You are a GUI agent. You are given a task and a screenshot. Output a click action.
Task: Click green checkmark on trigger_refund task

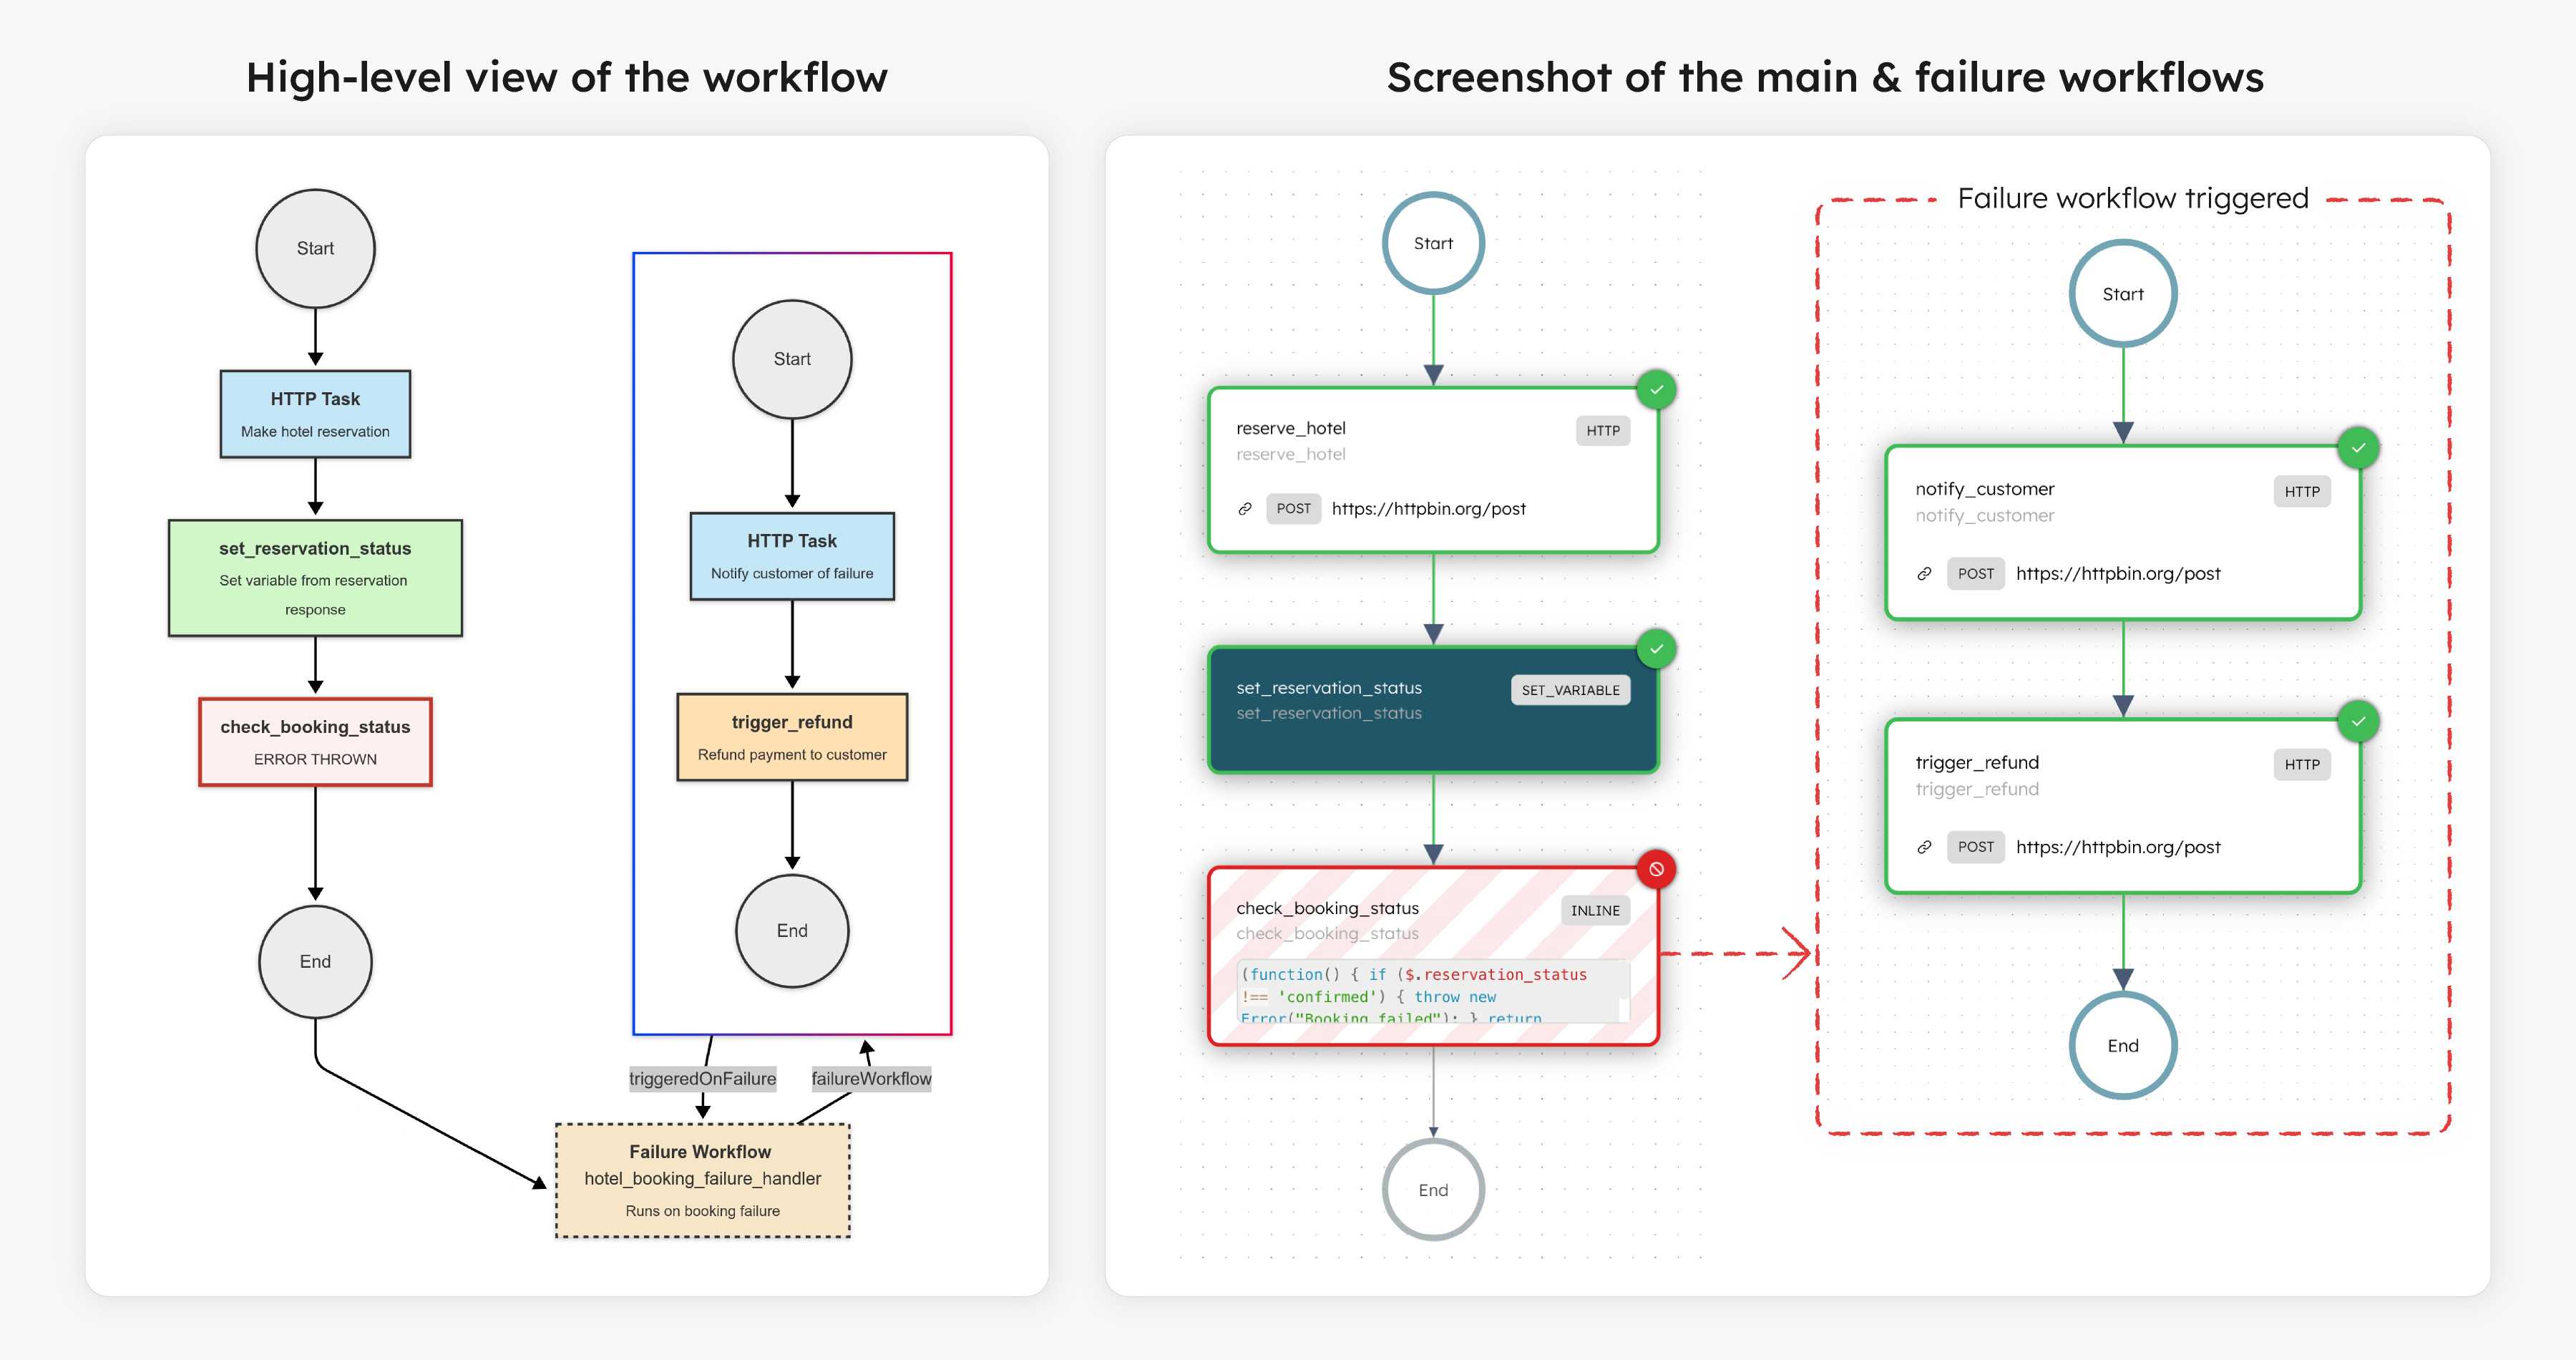(2358, 721)
